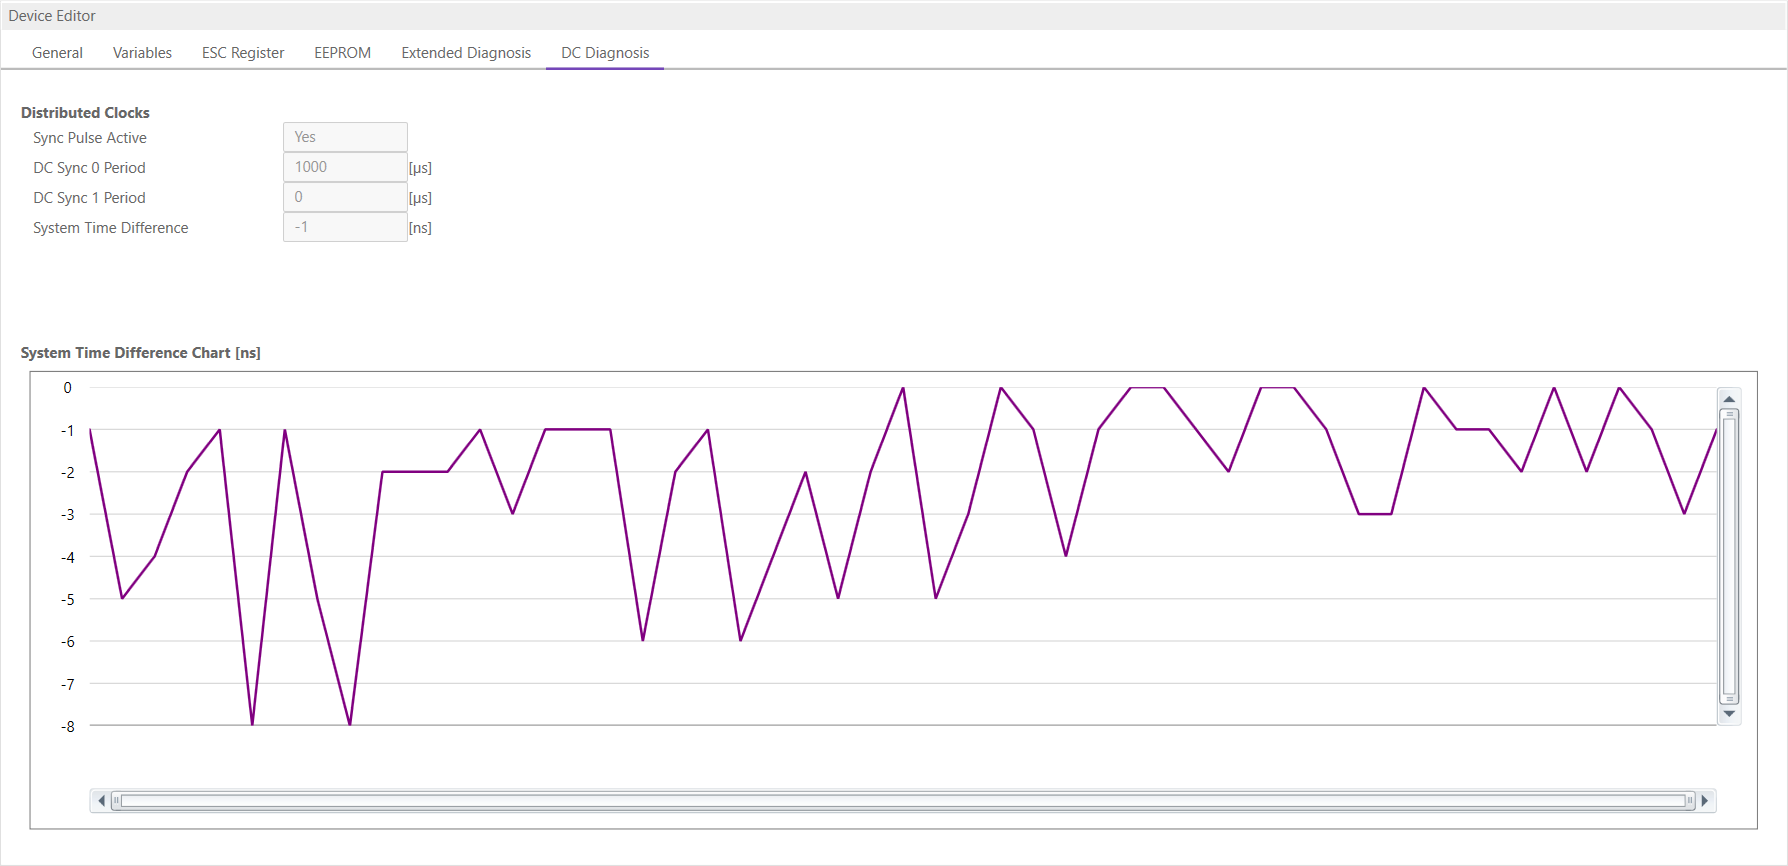
Task: Click the Sync Pulse Active field
Action: tap(345, 137)
